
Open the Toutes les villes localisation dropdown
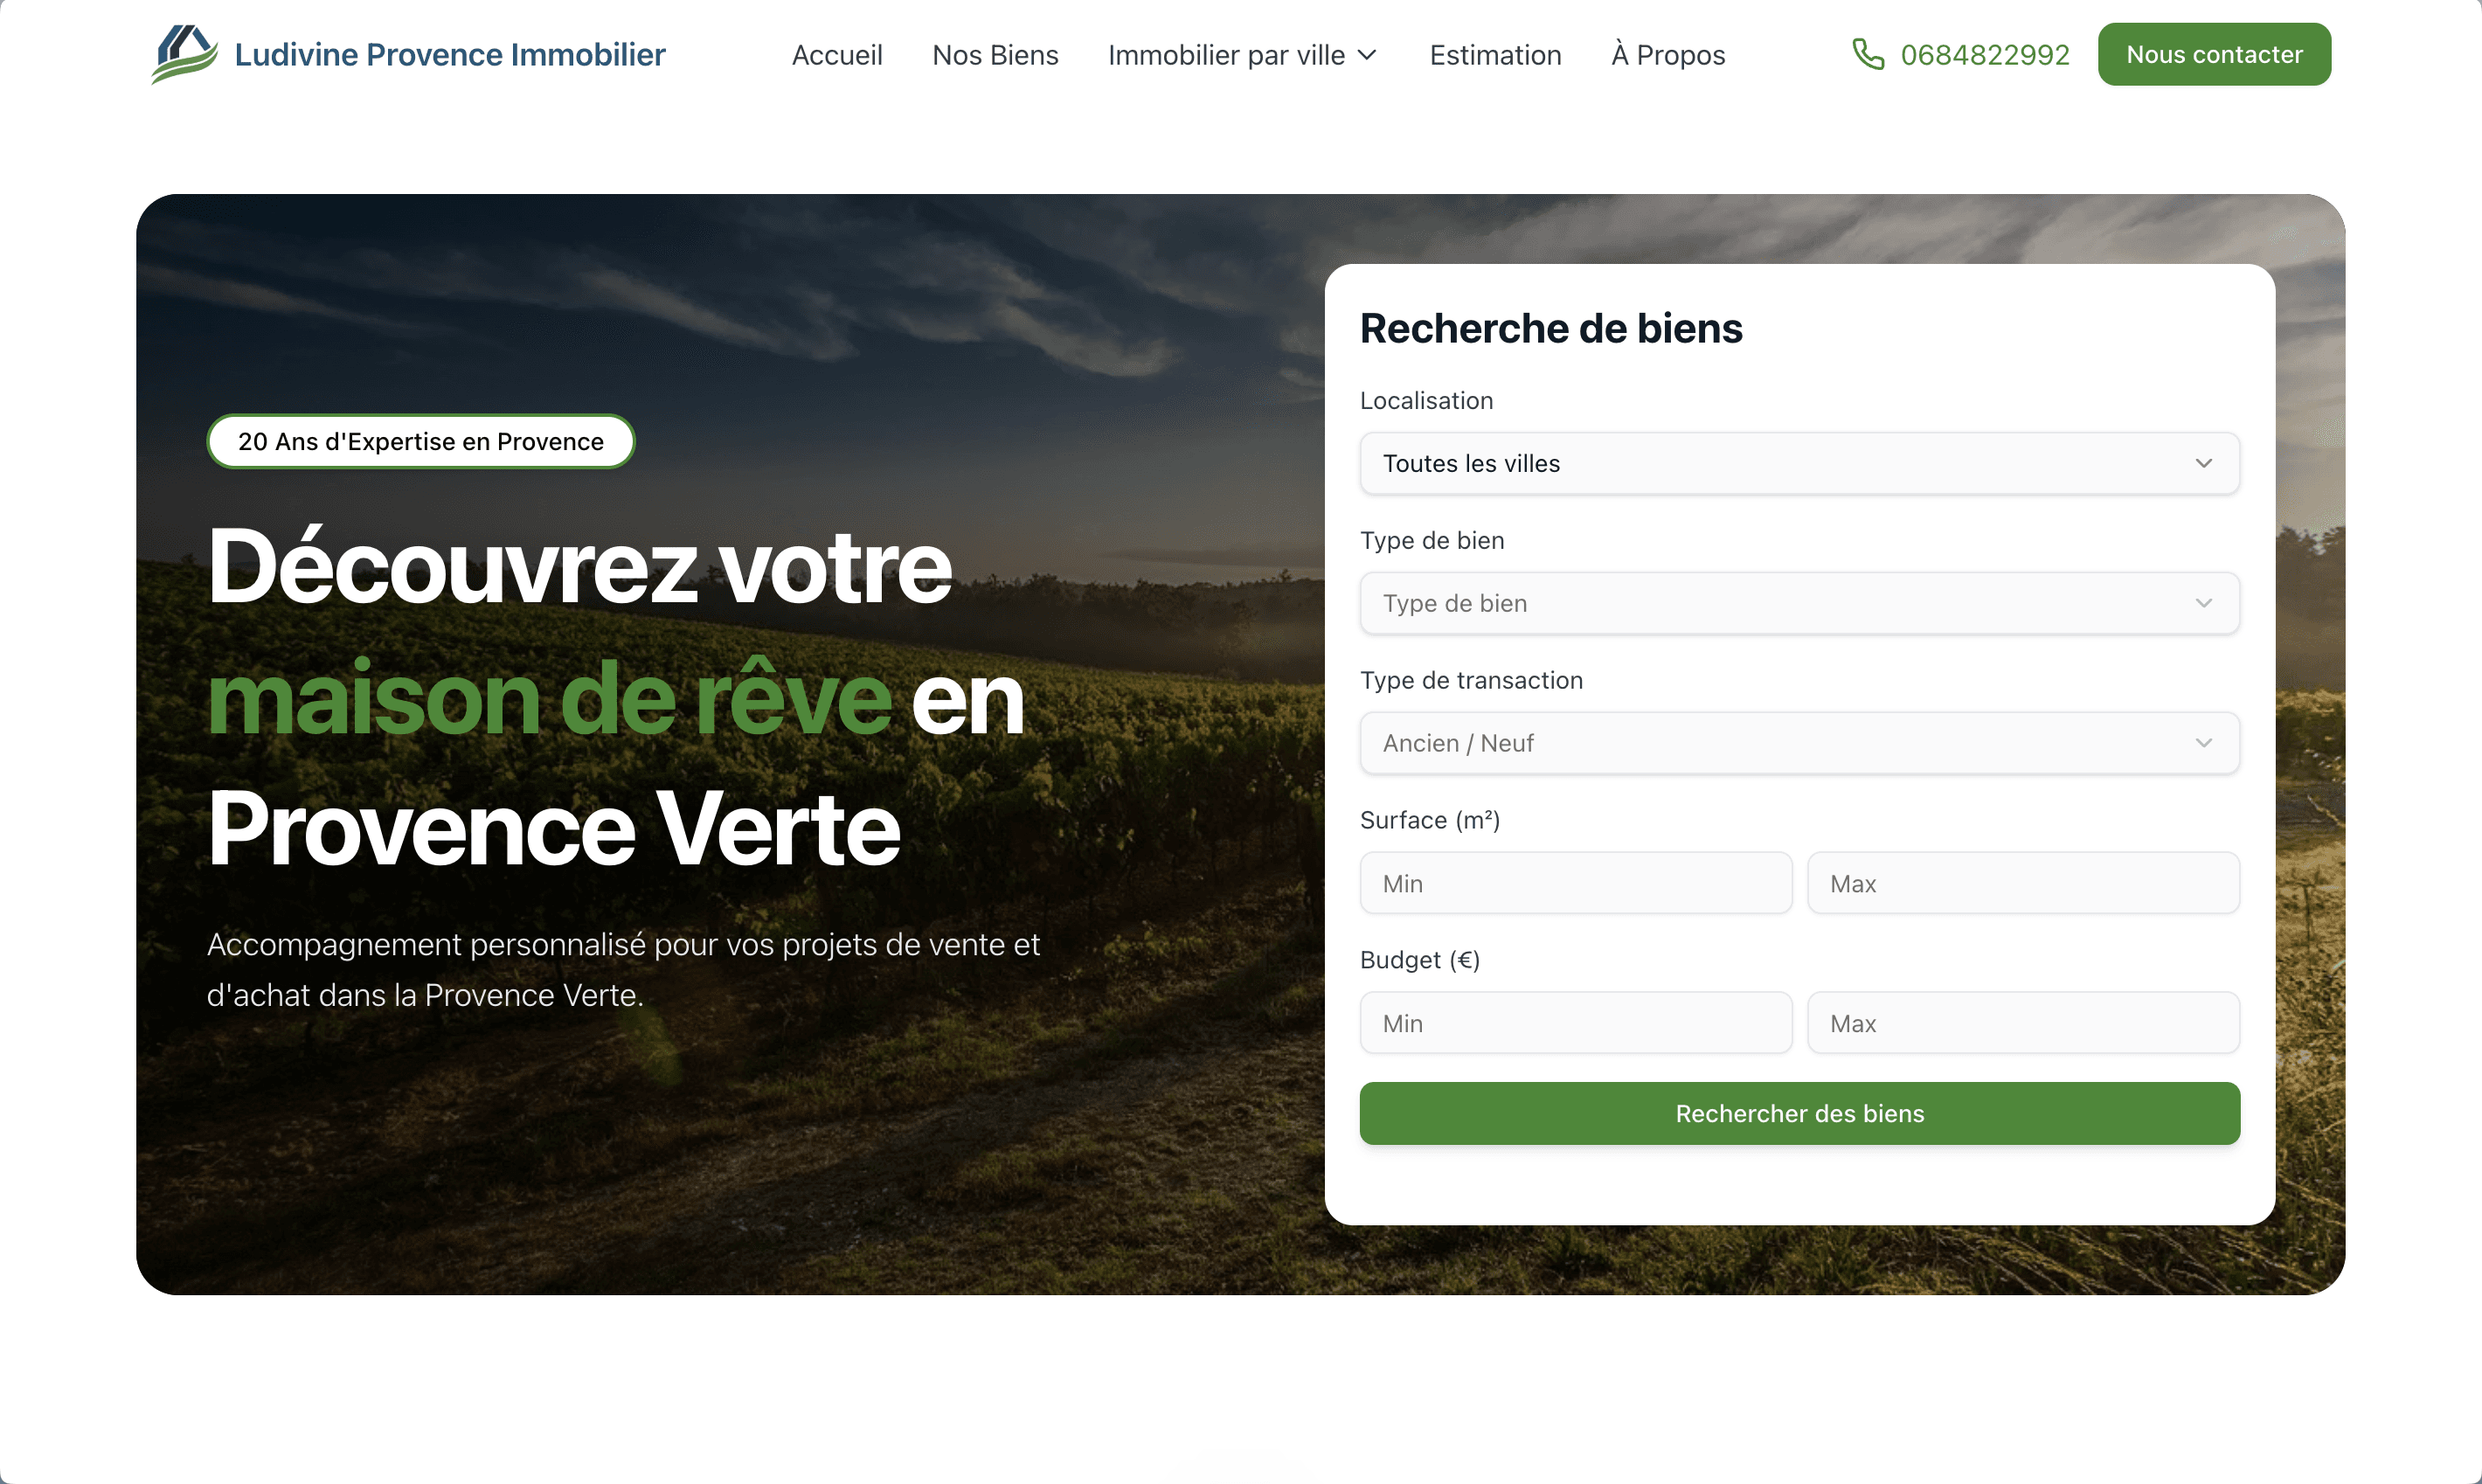(x=1798, y=463)
